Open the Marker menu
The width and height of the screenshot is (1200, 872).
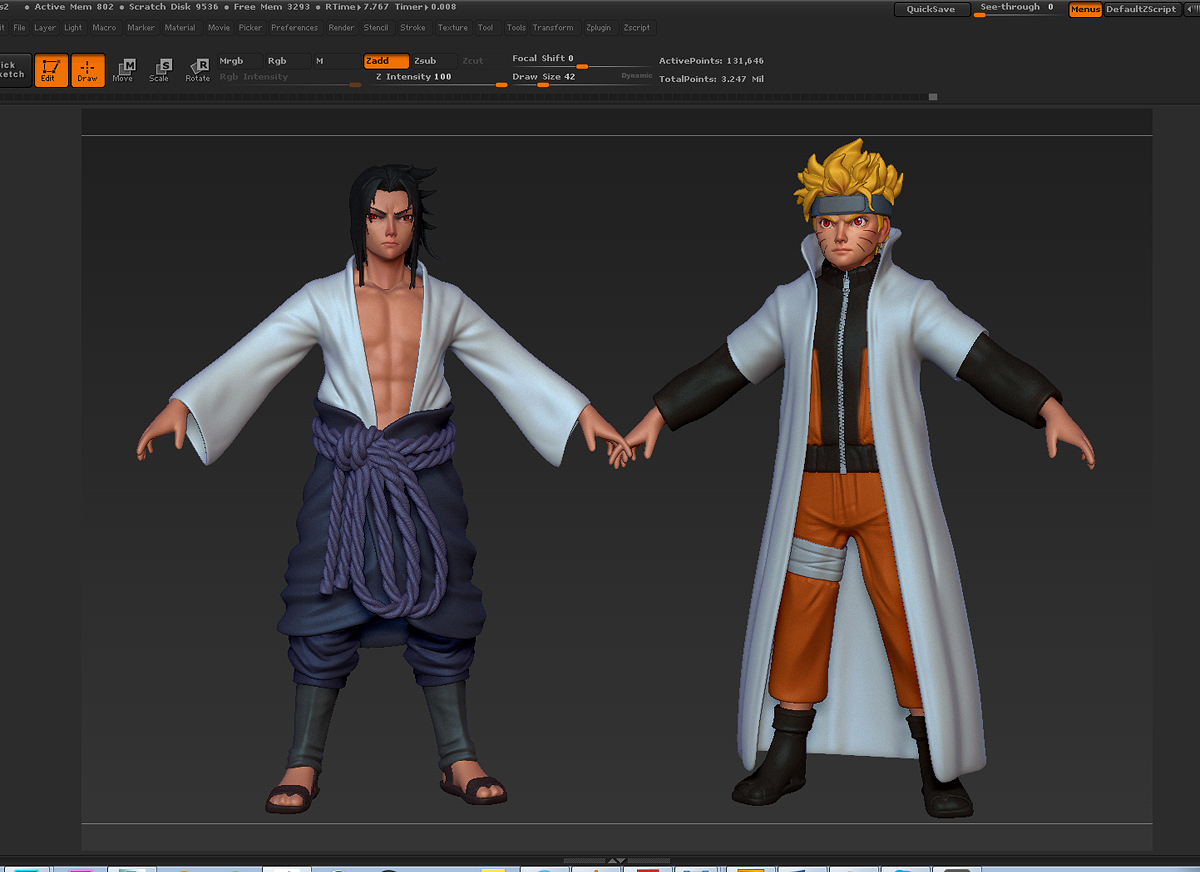click(x=141, y=28)
